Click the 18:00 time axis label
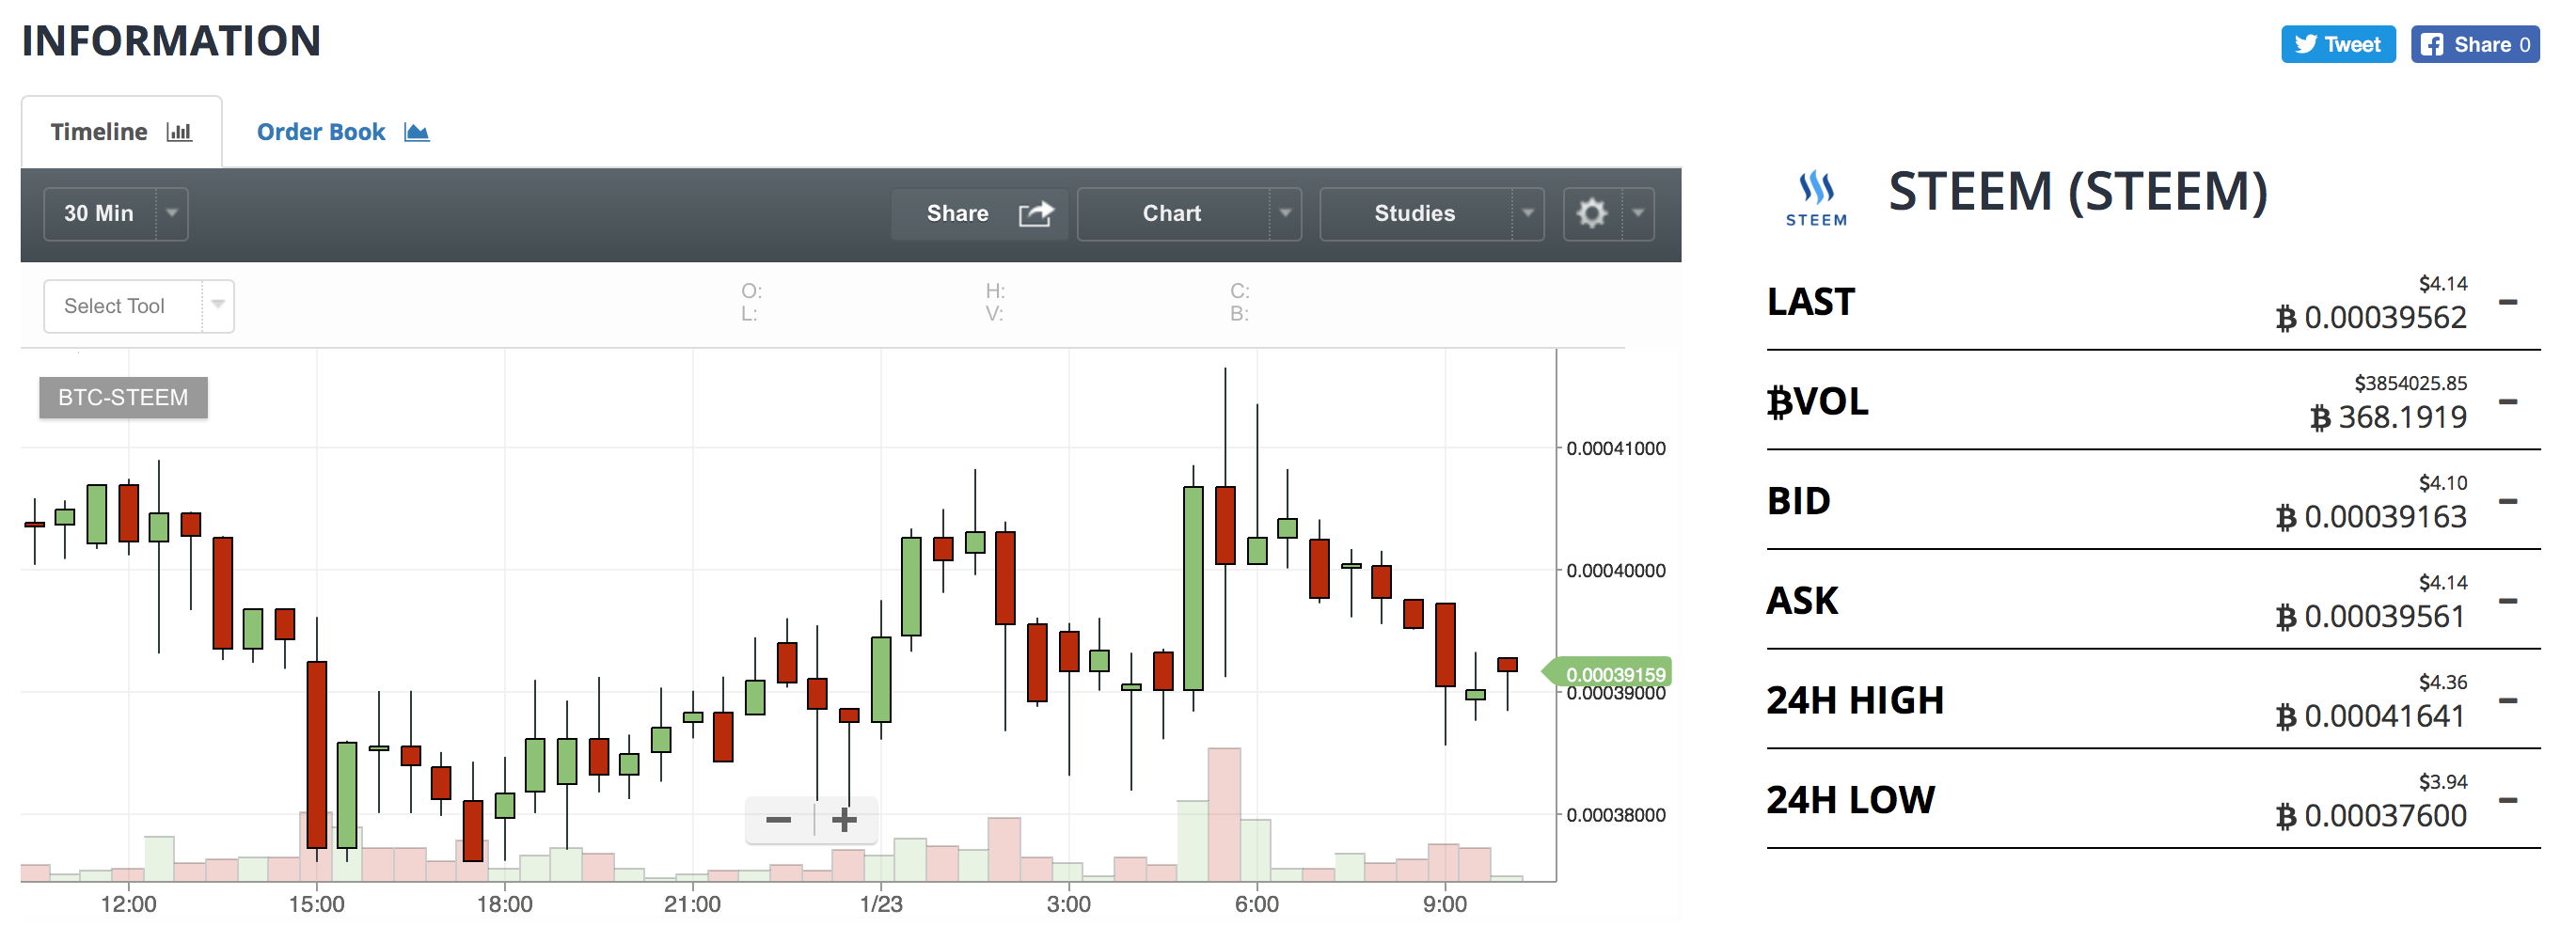Image resolution: width=2576 pixels, height=942 pixels. (x=504, y=905)
